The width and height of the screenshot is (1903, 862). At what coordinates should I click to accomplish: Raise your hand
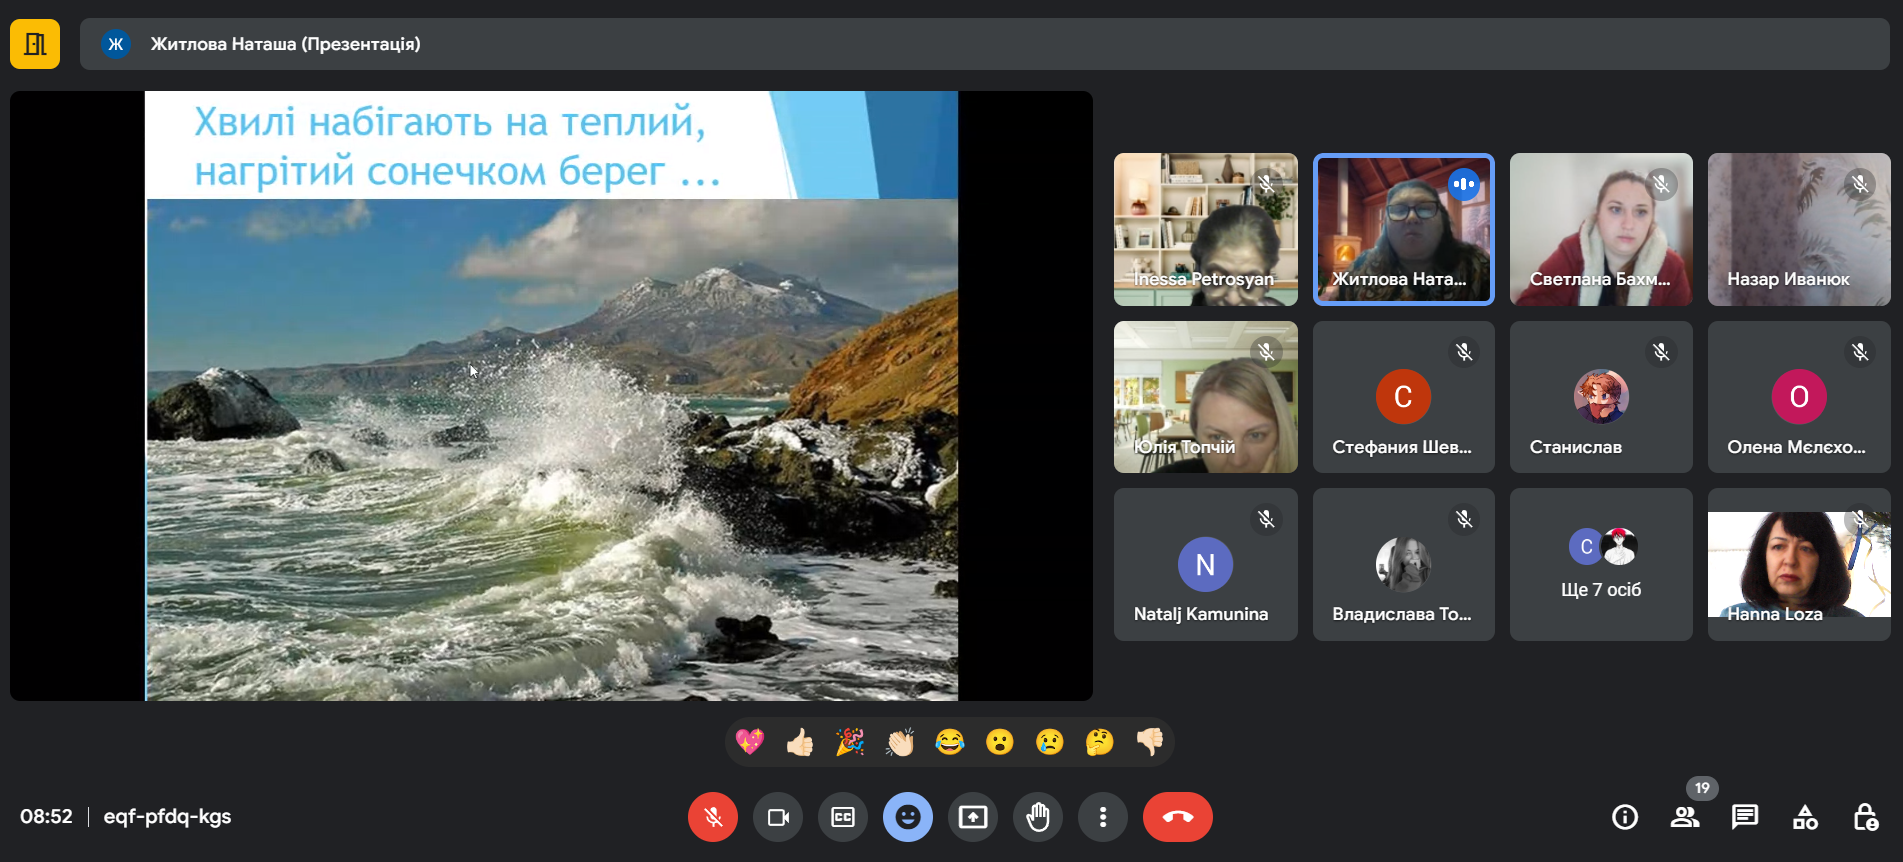[x=1038, y=817]
